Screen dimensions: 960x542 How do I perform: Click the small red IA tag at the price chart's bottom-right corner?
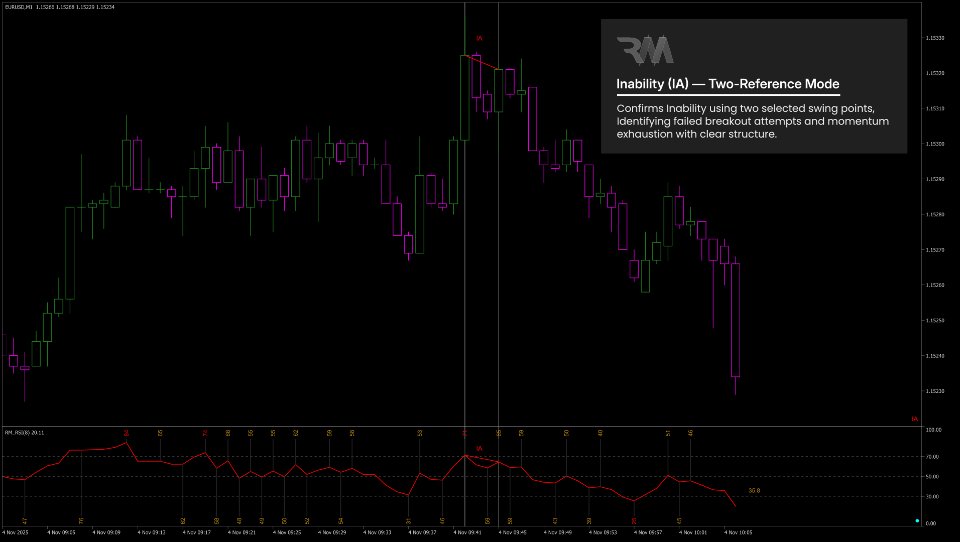click(x=915, y=420)
